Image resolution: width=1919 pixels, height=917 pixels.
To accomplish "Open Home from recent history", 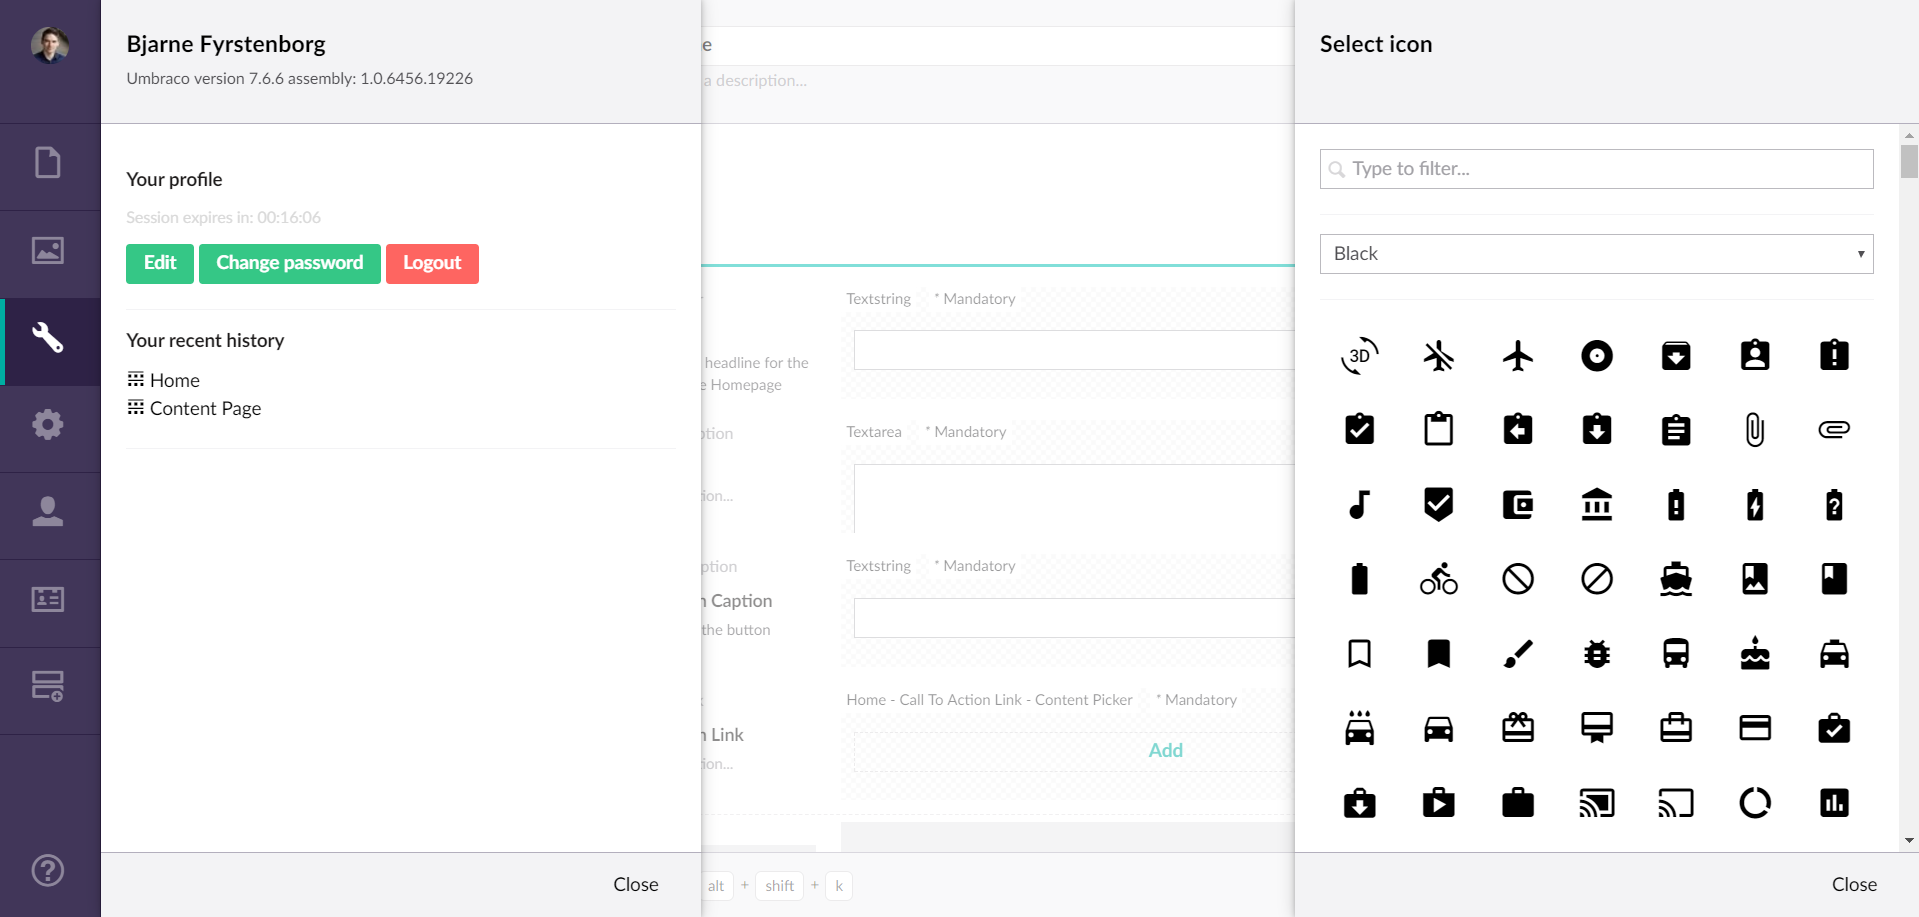I will [x=174, y=380].
